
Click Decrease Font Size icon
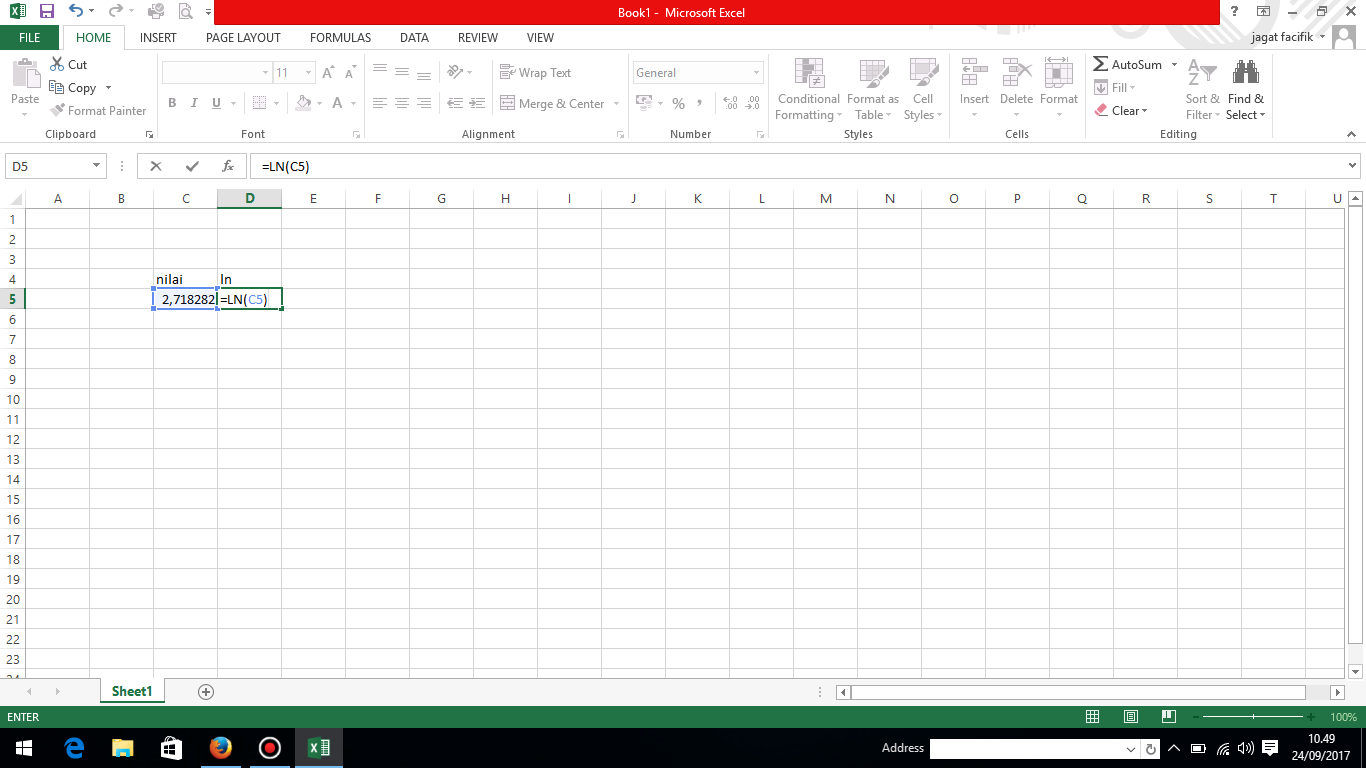pos(350,73)
